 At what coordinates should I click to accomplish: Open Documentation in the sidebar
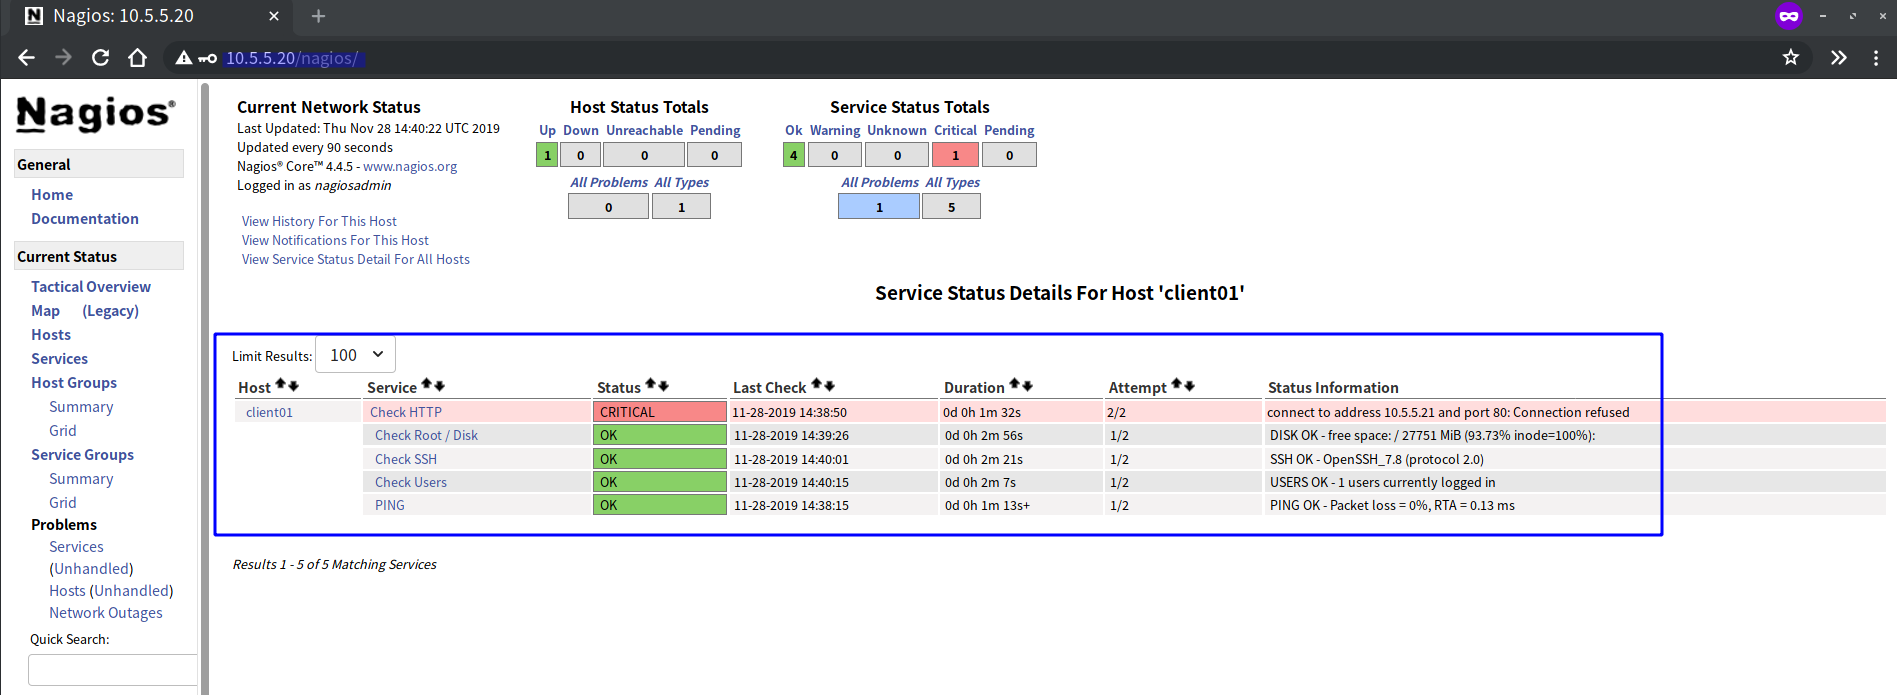pos(85,219)
